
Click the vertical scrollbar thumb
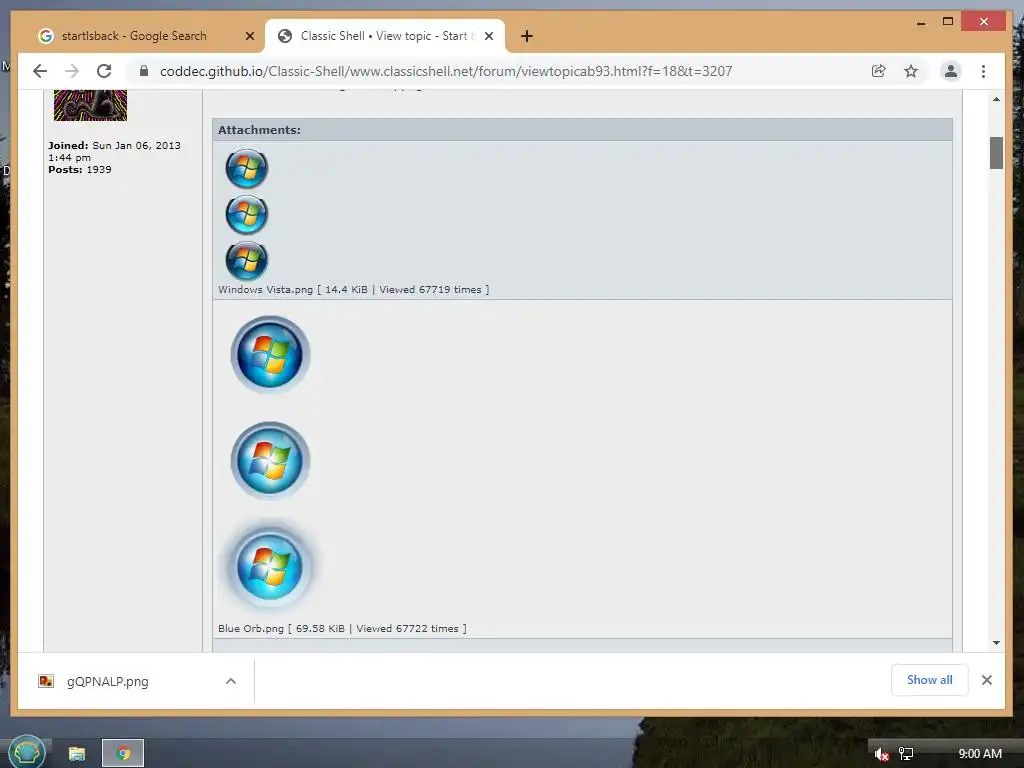point(996,153)
